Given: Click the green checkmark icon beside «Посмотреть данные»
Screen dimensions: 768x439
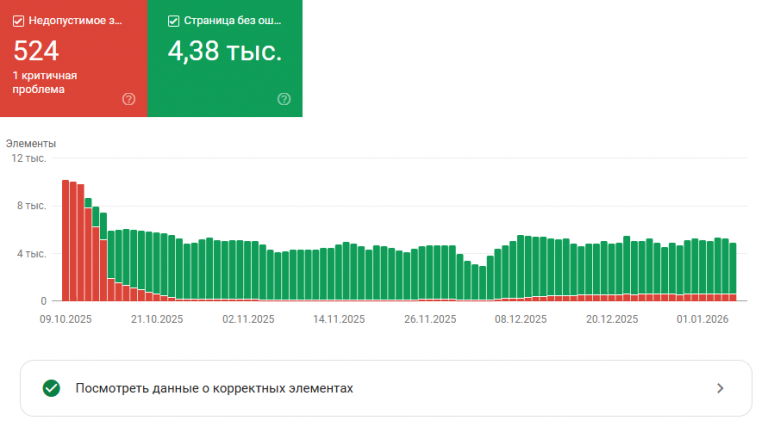Looking at the screenshot, I should pos(51,388).
